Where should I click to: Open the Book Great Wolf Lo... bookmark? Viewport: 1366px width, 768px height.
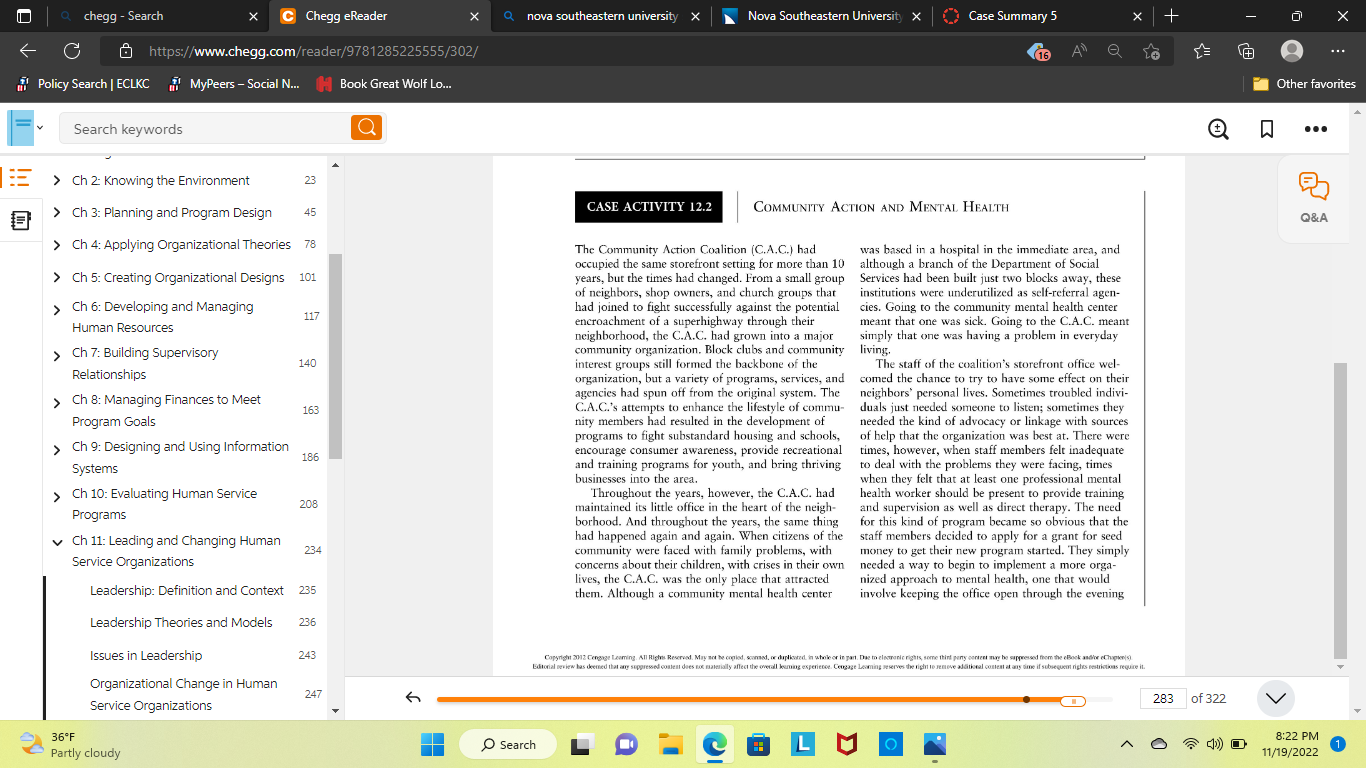[383, 84]
